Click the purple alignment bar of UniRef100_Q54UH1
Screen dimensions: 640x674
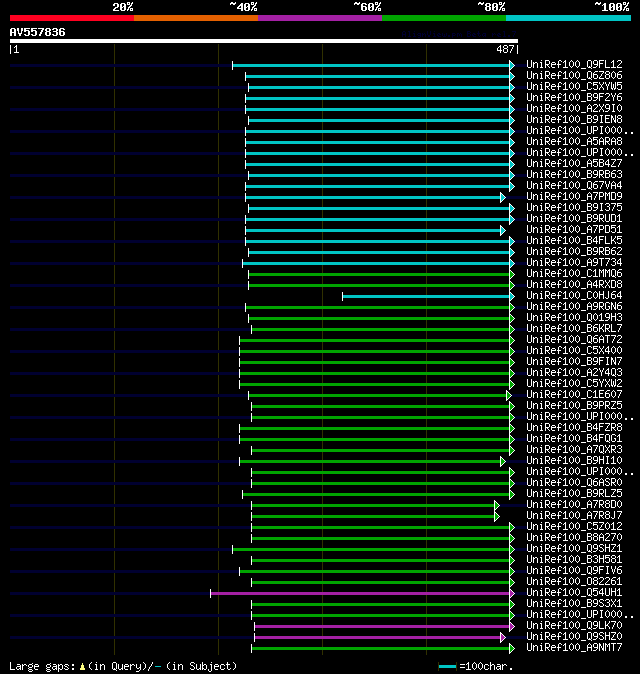[360, 594]
